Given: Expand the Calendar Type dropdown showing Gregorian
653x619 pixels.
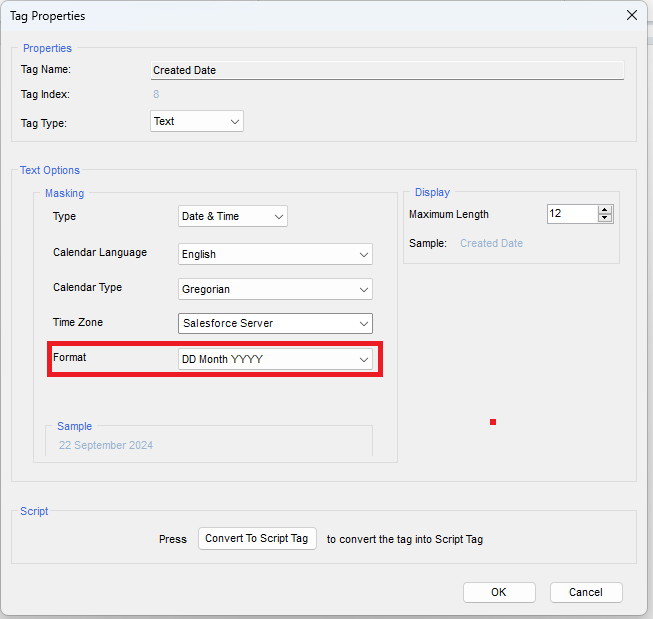Looking at the screenshot, I should coord(275,289).
